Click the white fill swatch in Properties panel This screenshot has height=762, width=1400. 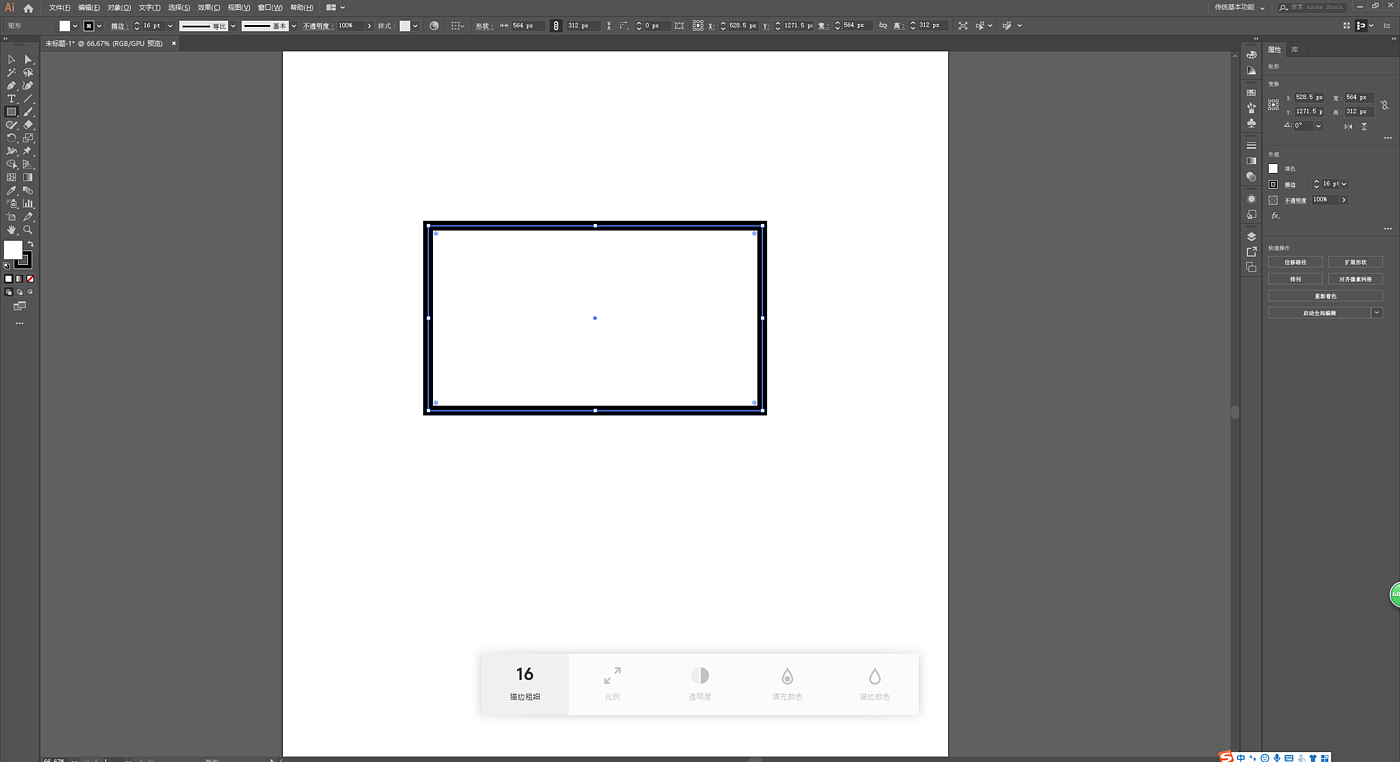pyautogui.click(x=1273, y=169)
